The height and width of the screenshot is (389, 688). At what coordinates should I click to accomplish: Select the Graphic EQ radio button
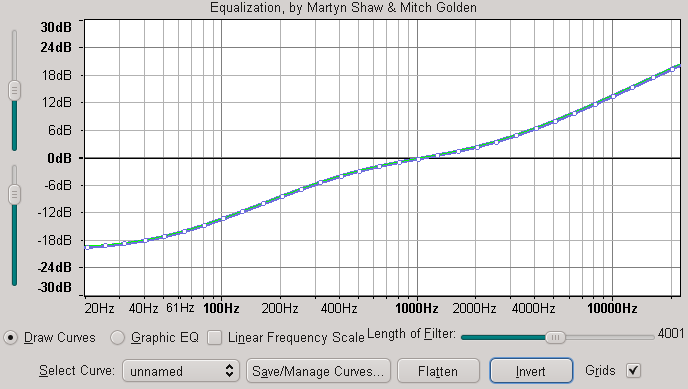click(x=117, y=338)
